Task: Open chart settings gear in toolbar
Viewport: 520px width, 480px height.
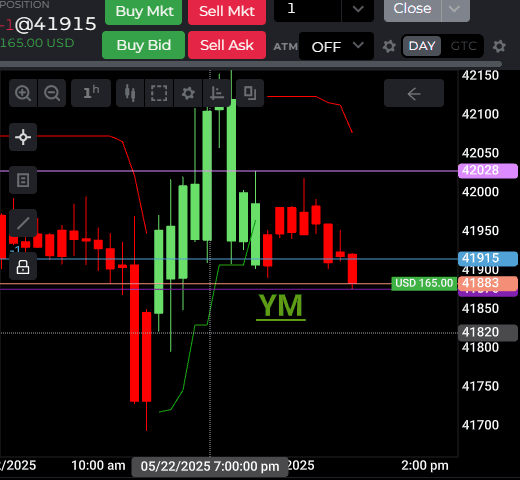Action: (188, 93)
